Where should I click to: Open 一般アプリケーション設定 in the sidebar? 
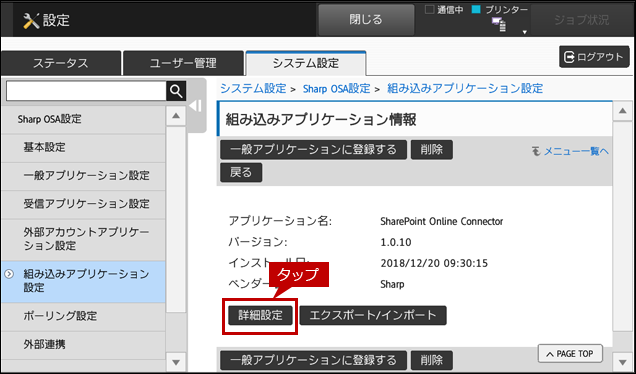[x=83, y=176]
